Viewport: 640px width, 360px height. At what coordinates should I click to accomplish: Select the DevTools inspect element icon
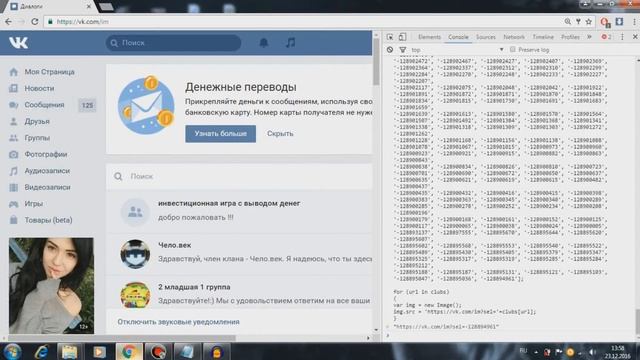point(390,37)
